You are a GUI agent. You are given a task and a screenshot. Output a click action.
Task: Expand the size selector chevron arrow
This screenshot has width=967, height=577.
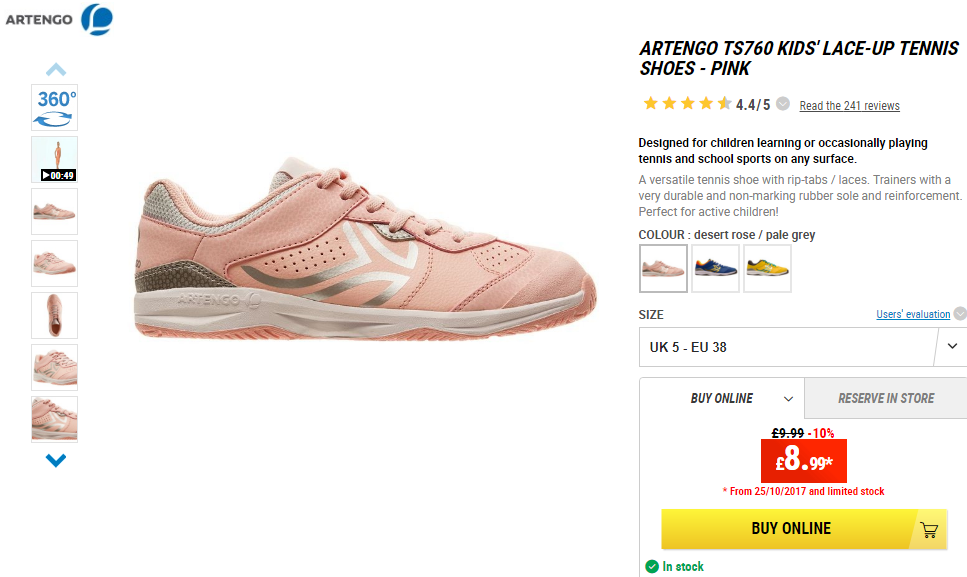pos(952,346)
